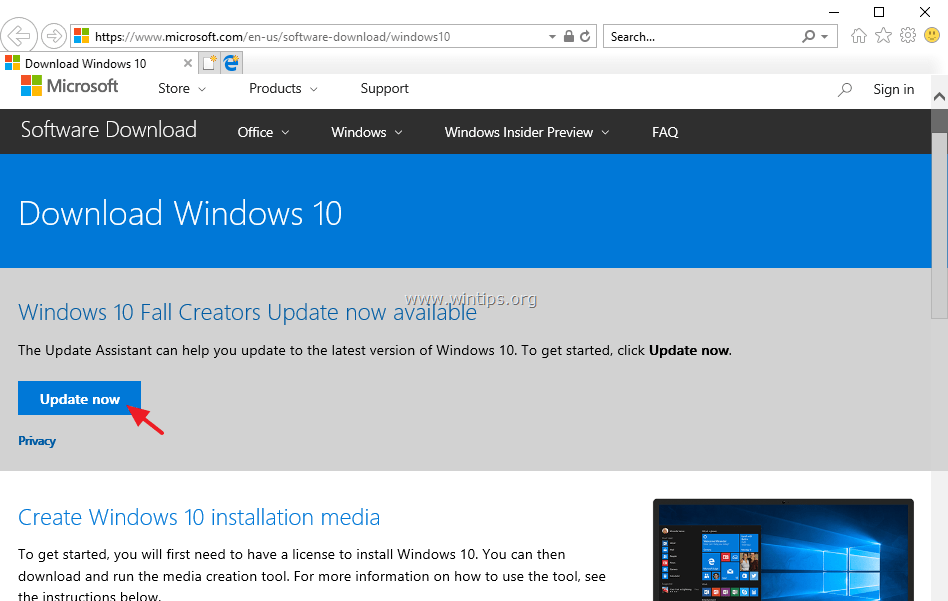The width and height of the screenshot is (948, 601).
Task: Click the page scrollbar up arrow
Action: (x=939, y=97)
